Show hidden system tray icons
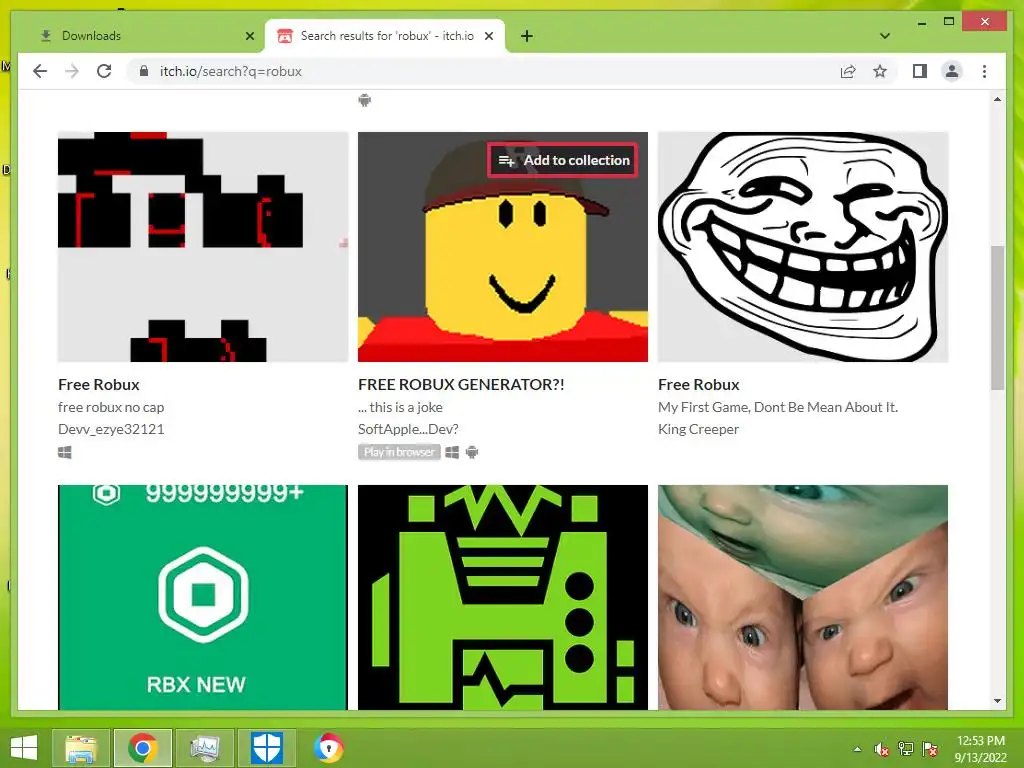This screenshot has width=1024, height=768. [857, 749]
